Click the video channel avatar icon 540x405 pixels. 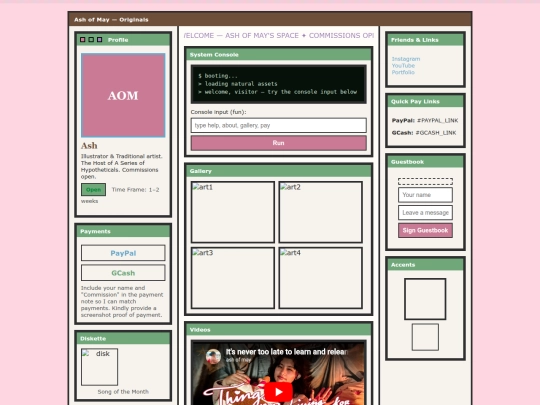(213, 356)
